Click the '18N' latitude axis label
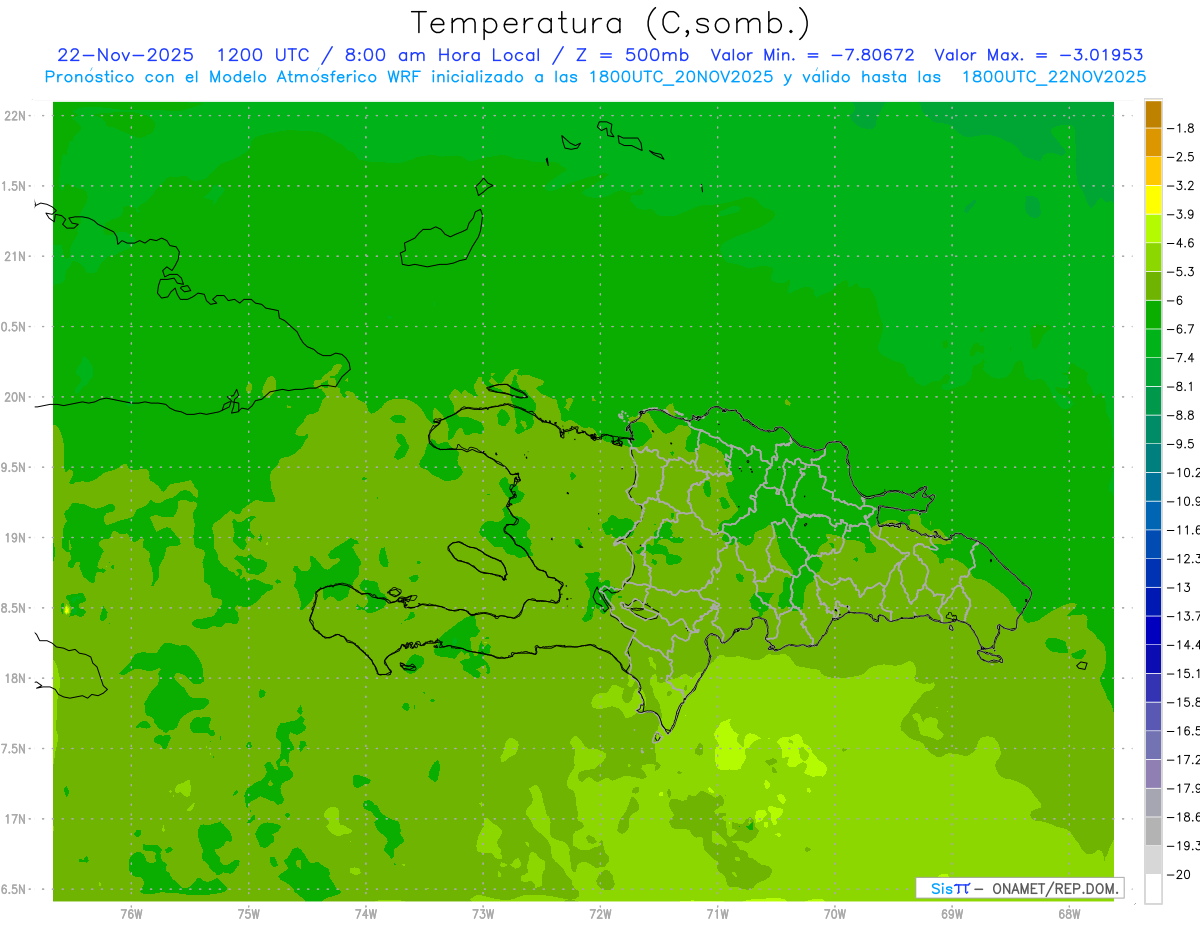The height and width of the screenshot is (927, 1200). pos(15,678)
